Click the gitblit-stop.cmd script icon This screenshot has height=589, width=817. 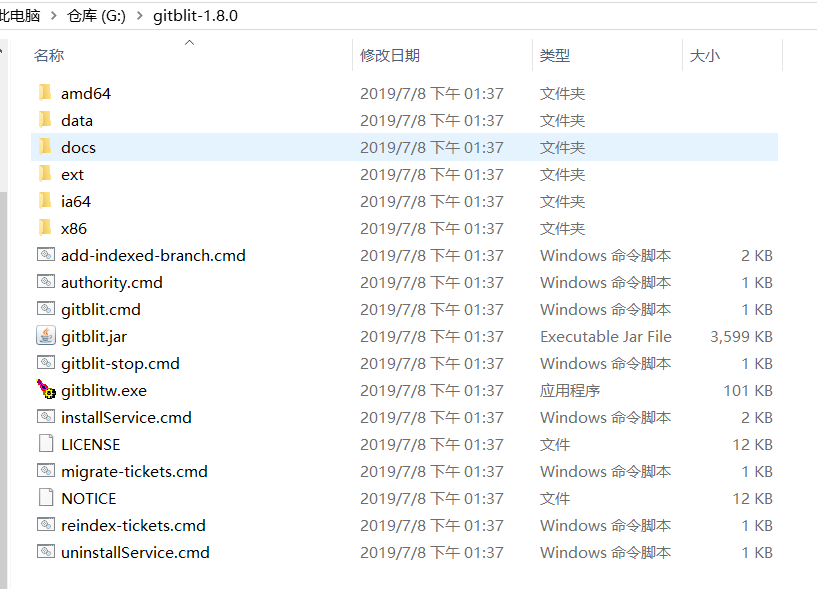46,363
